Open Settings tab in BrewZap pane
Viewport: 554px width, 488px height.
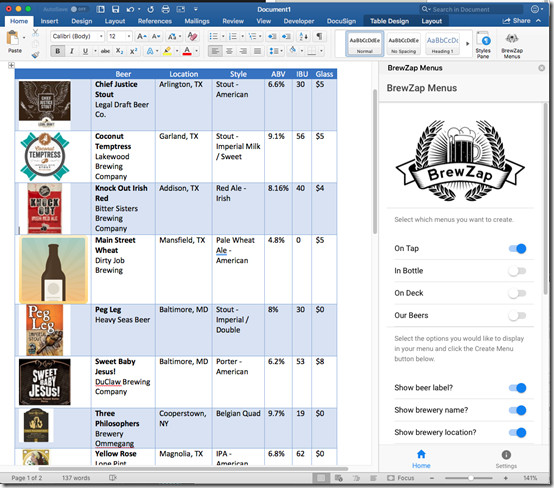(x=506, y=459)
